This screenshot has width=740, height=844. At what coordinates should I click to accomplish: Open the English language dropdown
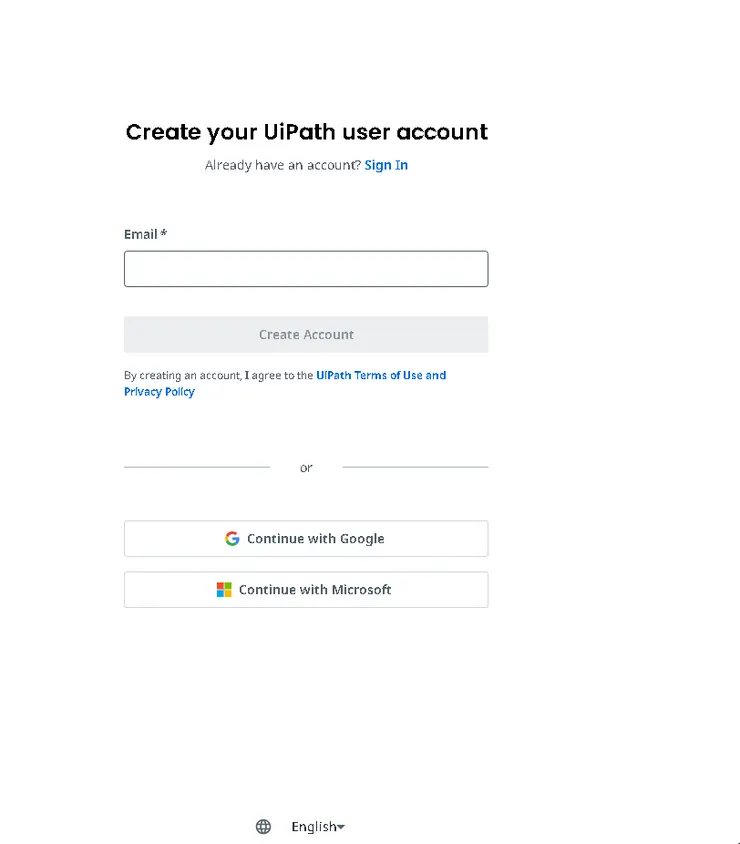pos(316,826)
